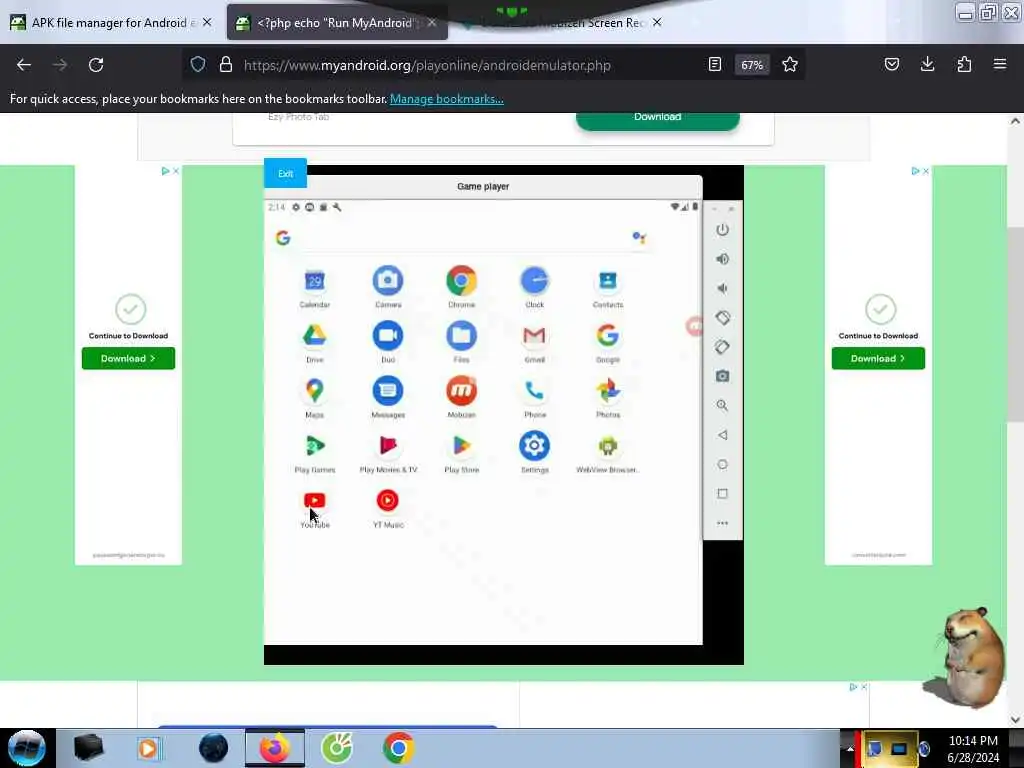1024x768 pixels.
Task: Switch to the APK file manager tab
Action: pos(112,23)
